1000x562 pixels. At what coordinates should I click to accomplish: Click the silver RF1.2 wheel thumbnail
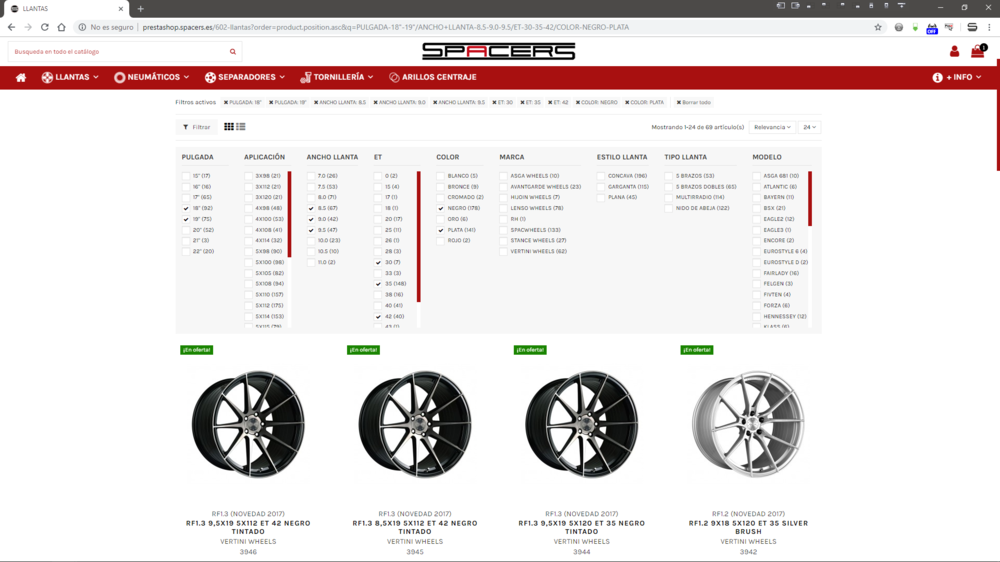pyautogui.click(x=748, y=424)
